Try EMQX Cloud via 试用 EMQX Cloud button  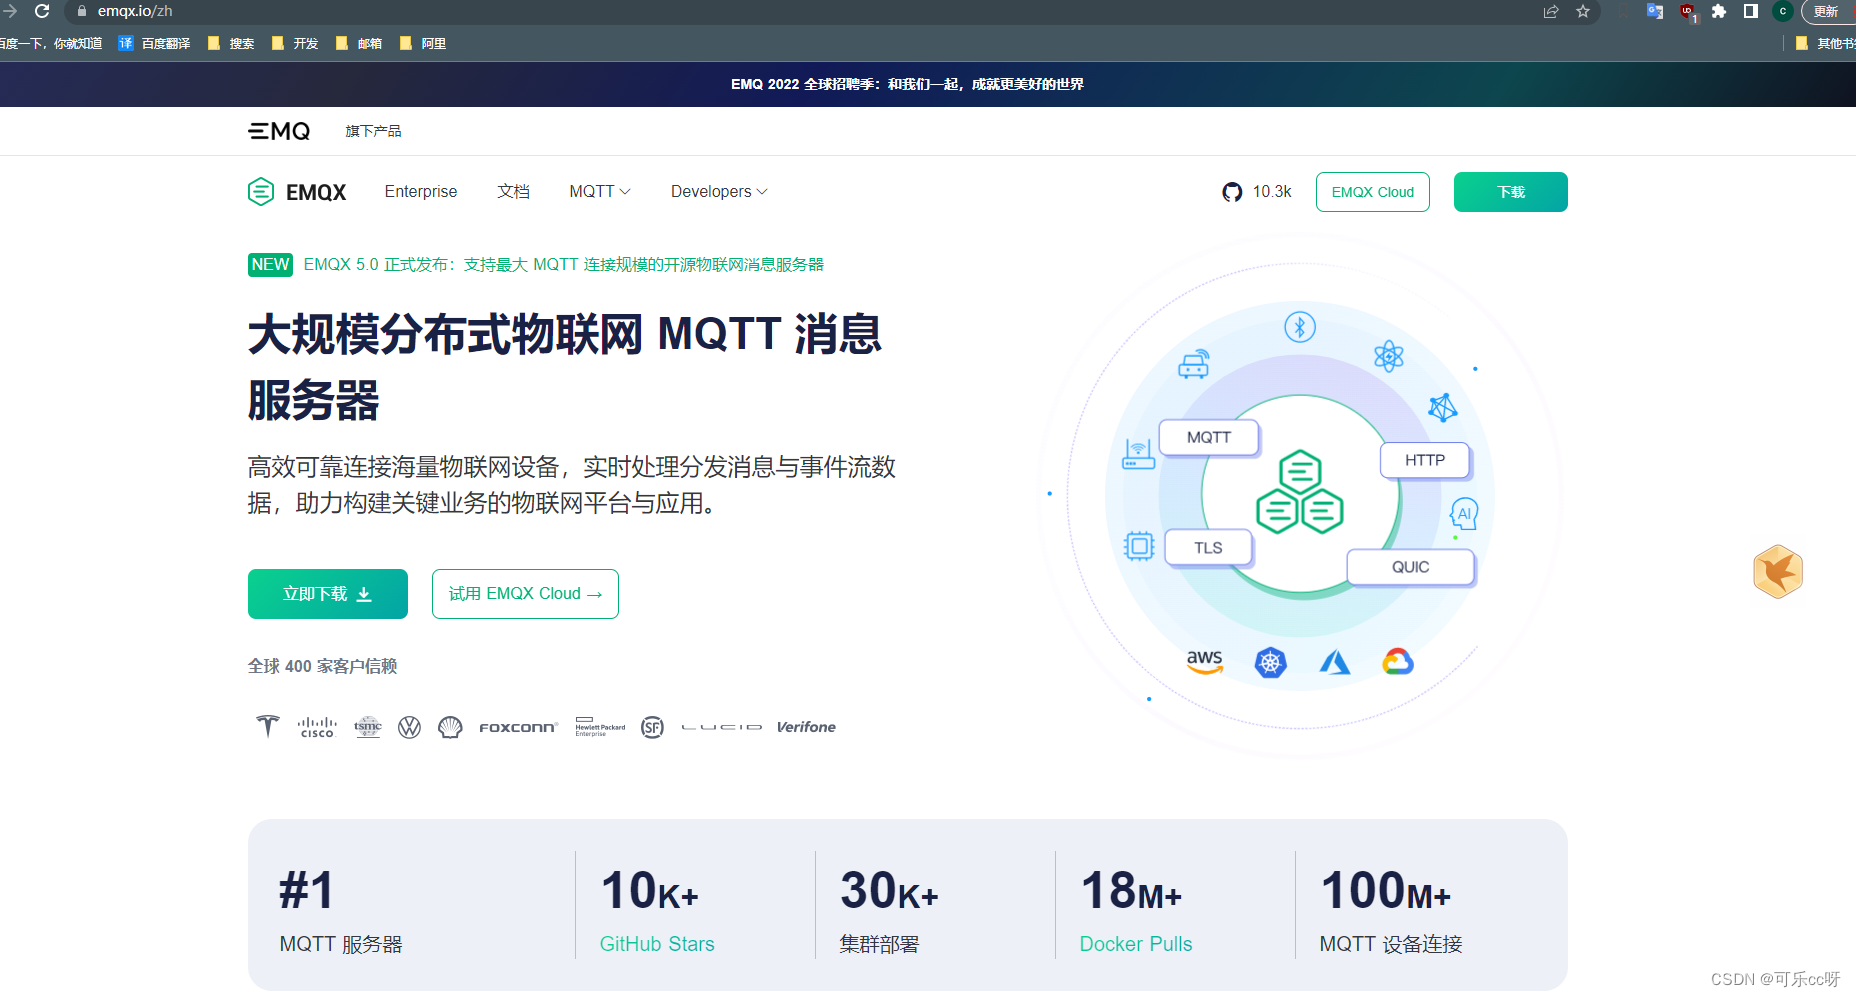(x=524, y=593)
